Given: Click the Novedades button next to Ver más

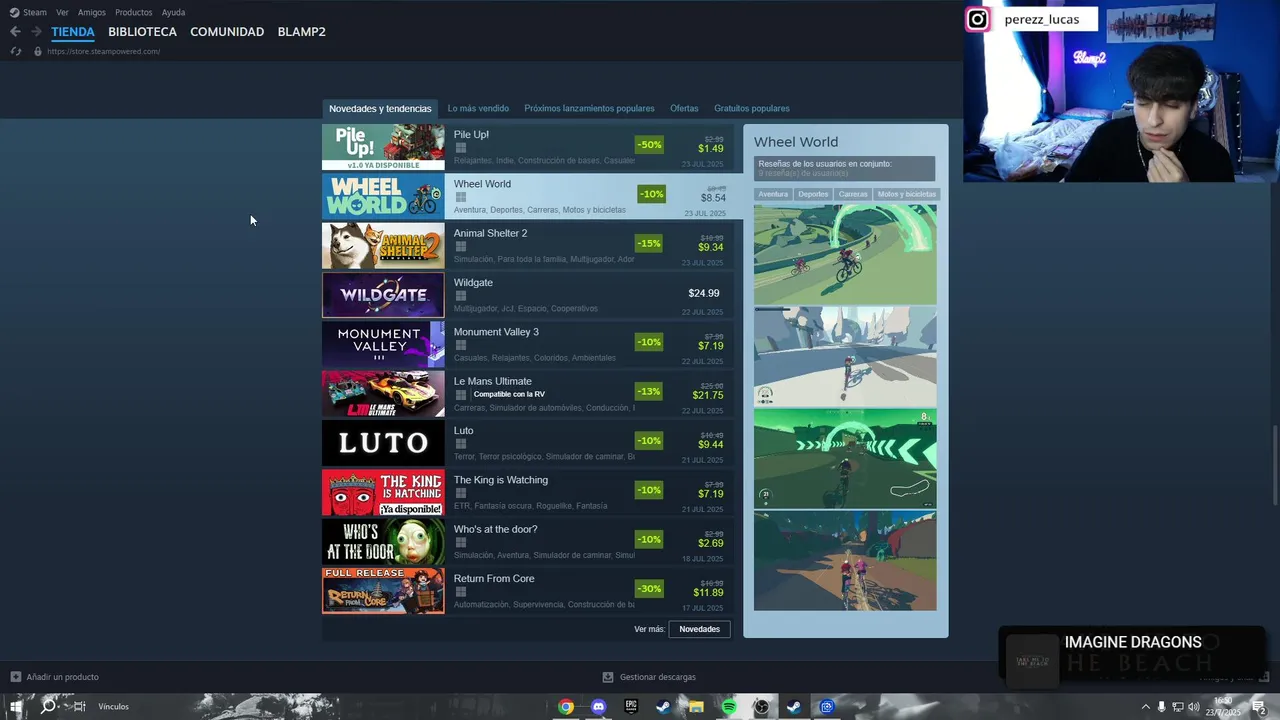Looking at the screenshot, I should 699,629.
